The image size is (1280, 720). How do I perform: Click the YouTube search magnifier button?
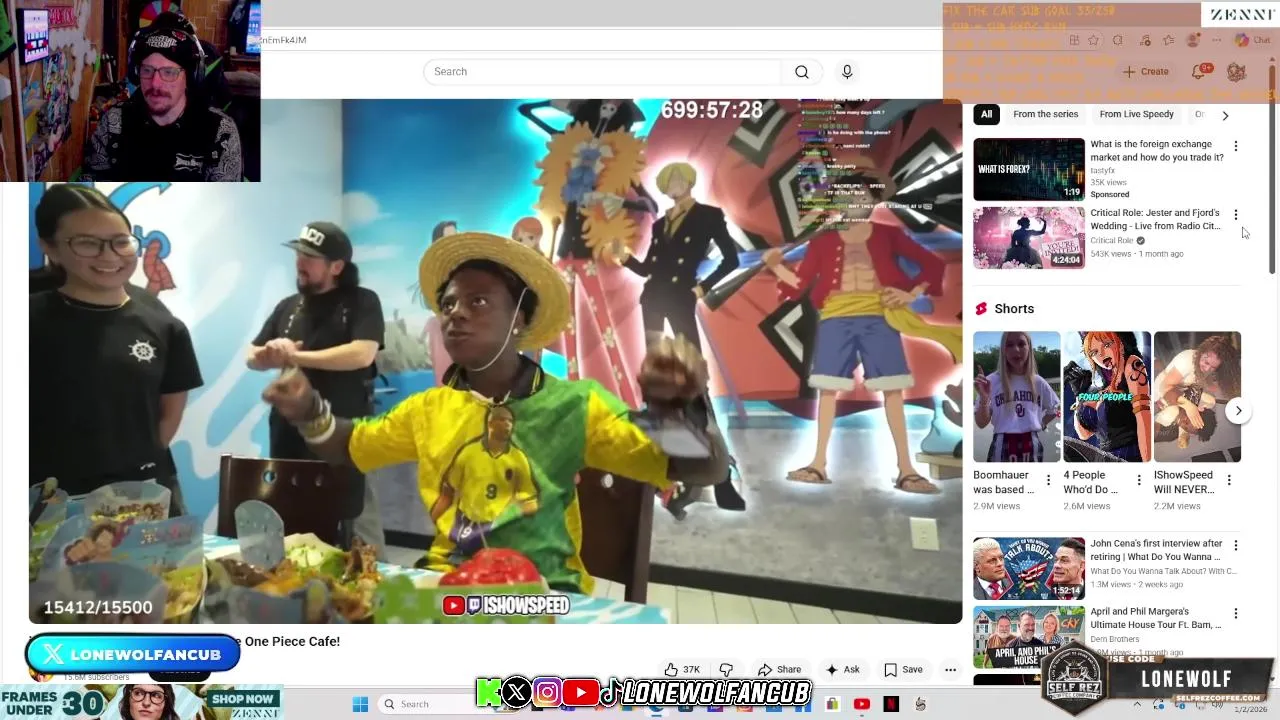tap(802, 72)
